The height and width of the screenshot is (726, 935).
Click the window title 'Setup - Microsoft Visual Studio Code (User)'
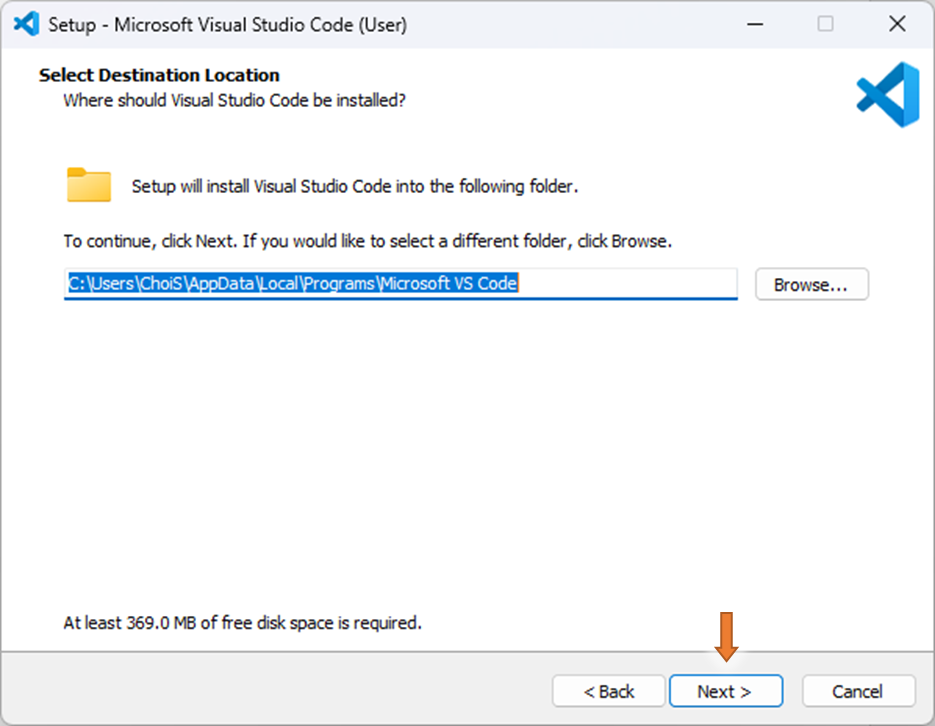pos(227,24)
